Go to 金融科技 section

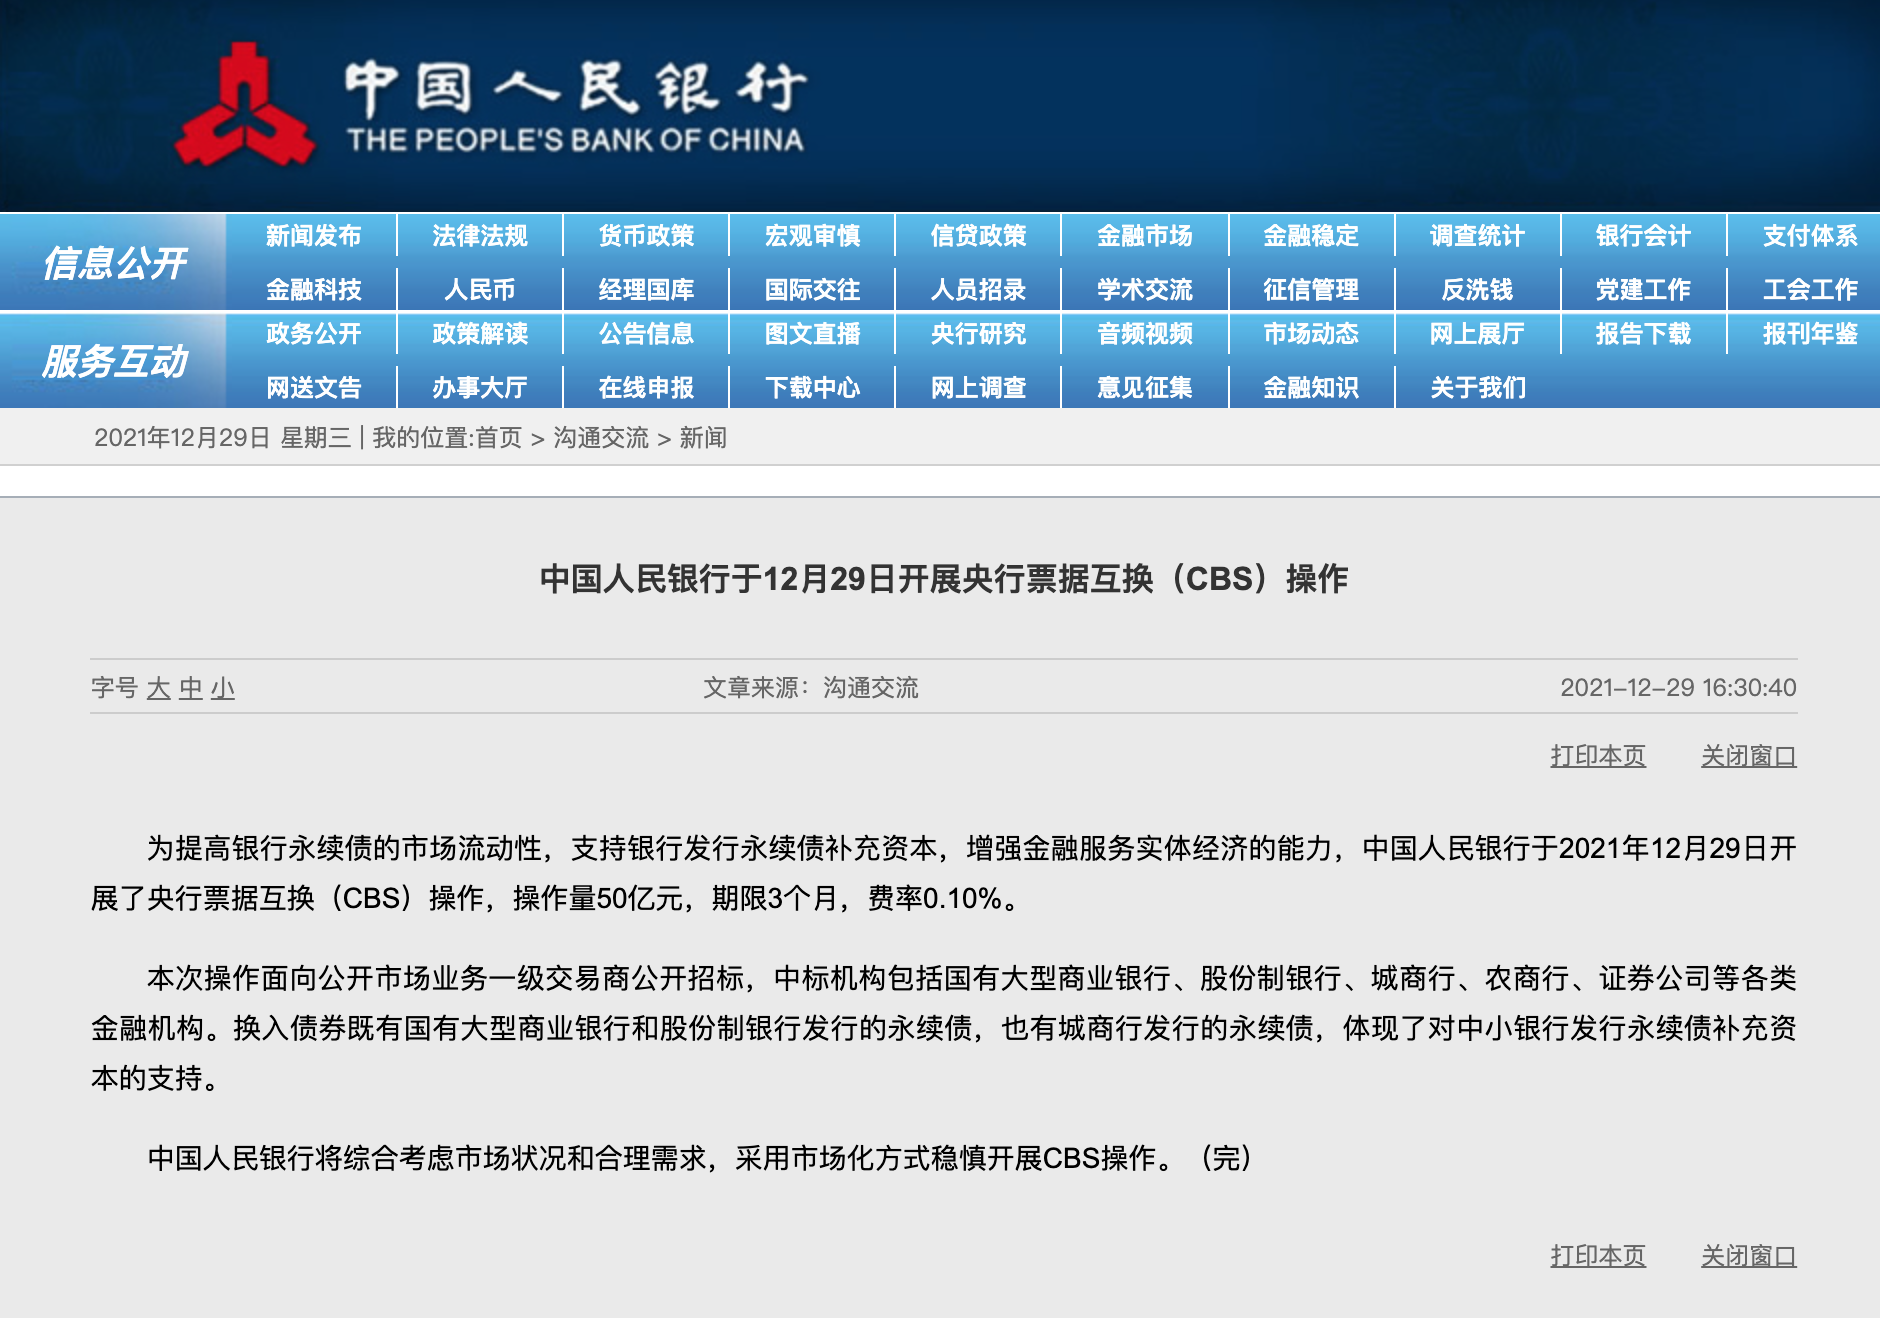[x=313, y=290]
